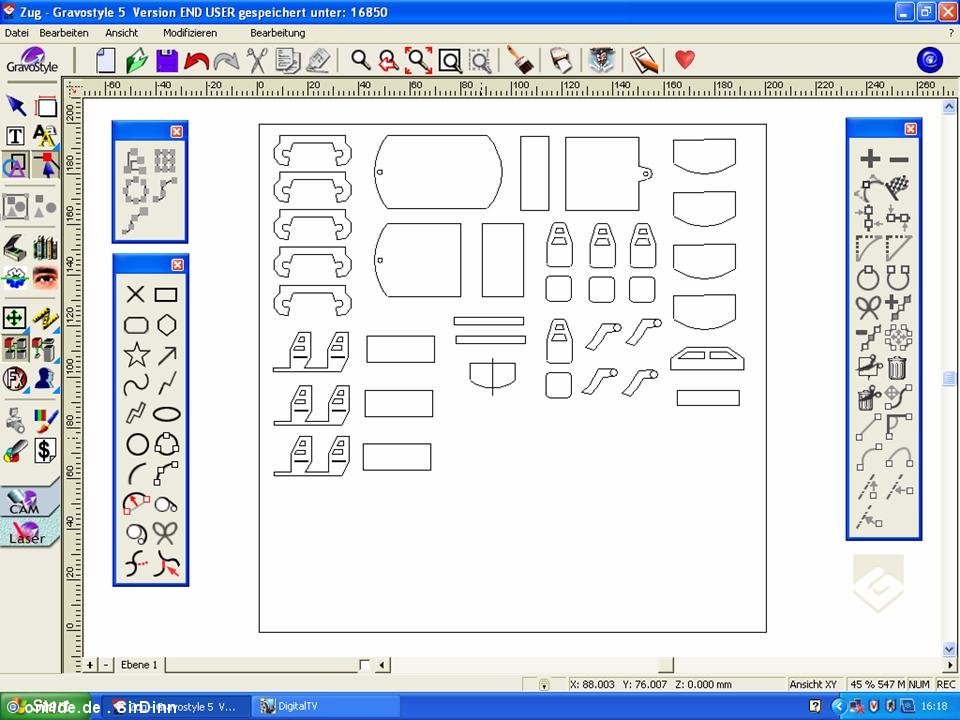Open the library books icon

[45, 248]
